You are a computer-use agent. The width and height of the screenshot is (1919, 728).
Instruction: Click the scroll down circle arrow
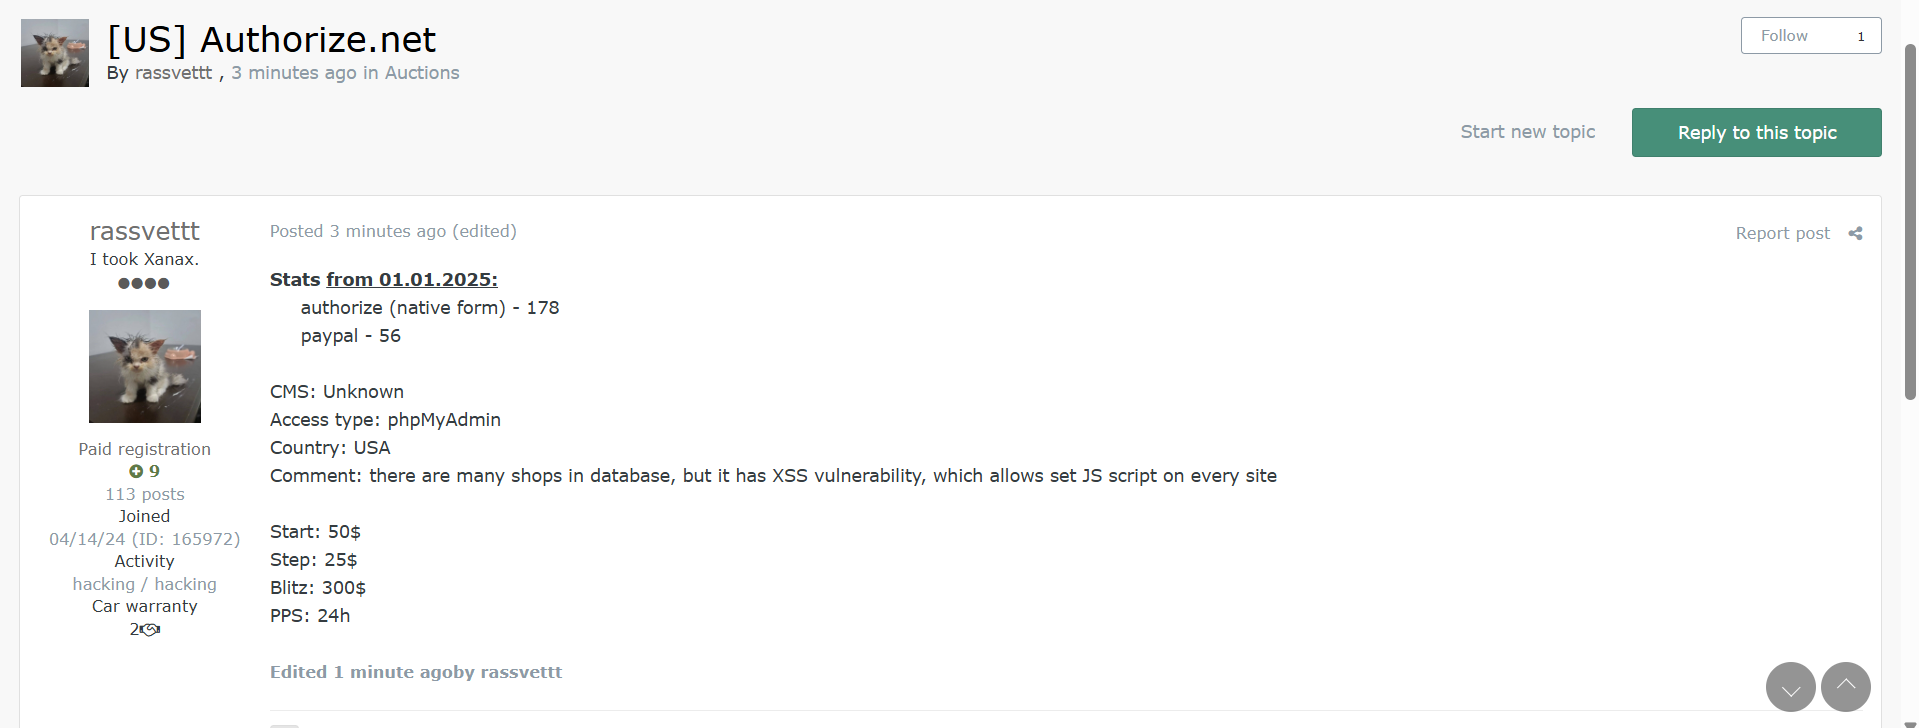click(x=1790, y=687)
